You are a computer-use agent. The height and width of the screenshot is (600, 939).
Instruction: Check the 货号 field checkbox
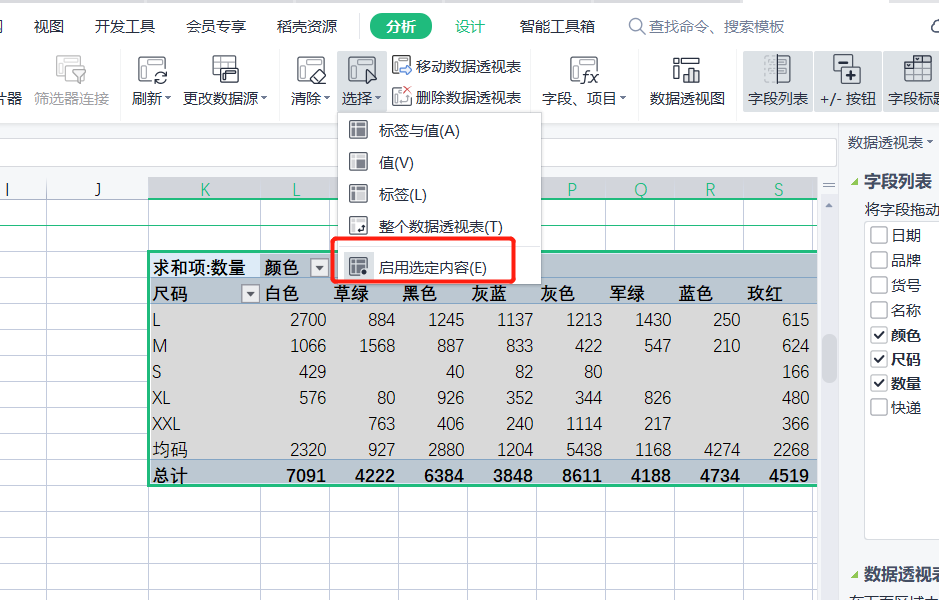(879, 284)
